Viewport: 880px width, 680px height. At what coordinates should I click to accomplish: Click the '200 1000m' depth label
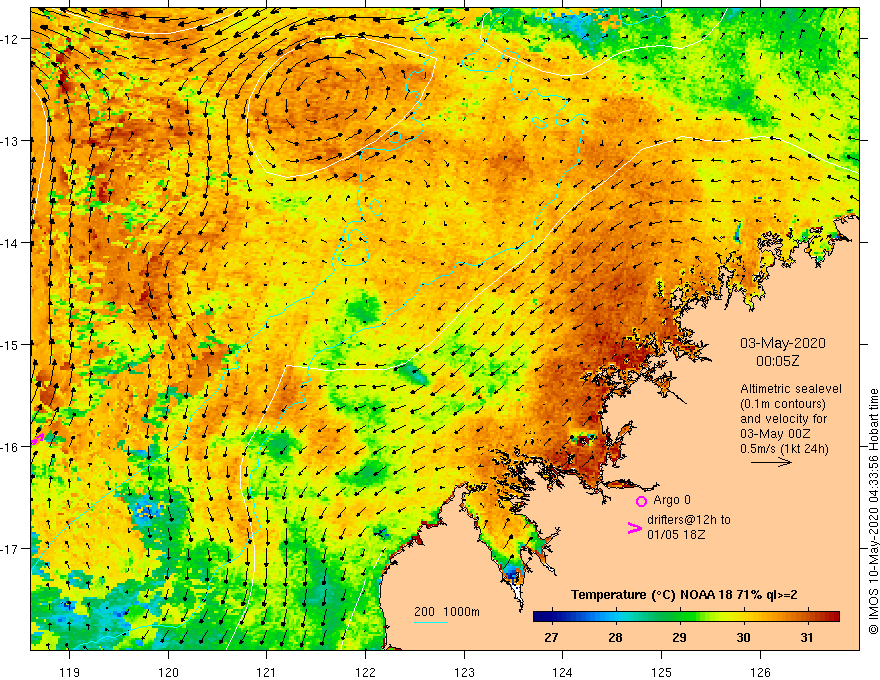pyautogui.click(x=447, y=612)
